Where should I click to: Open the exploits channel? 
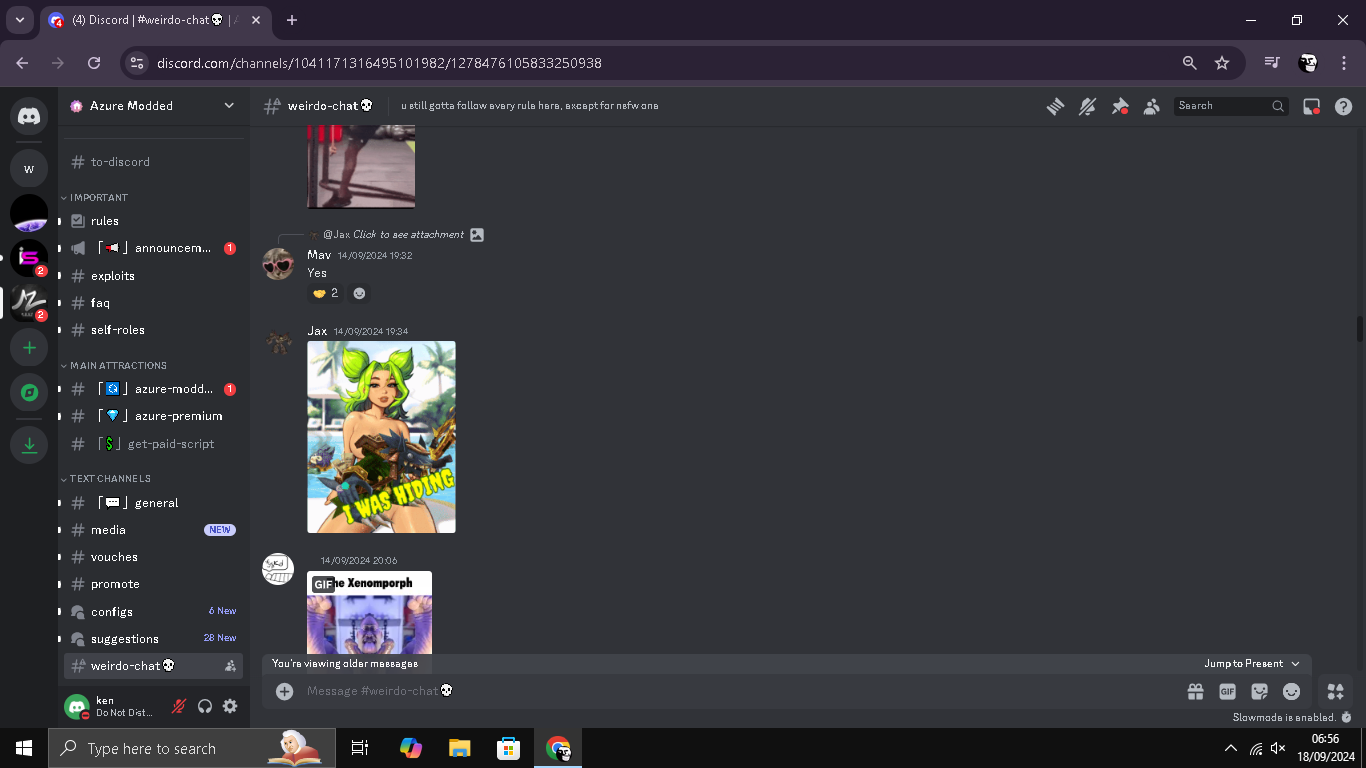[154, 276]
